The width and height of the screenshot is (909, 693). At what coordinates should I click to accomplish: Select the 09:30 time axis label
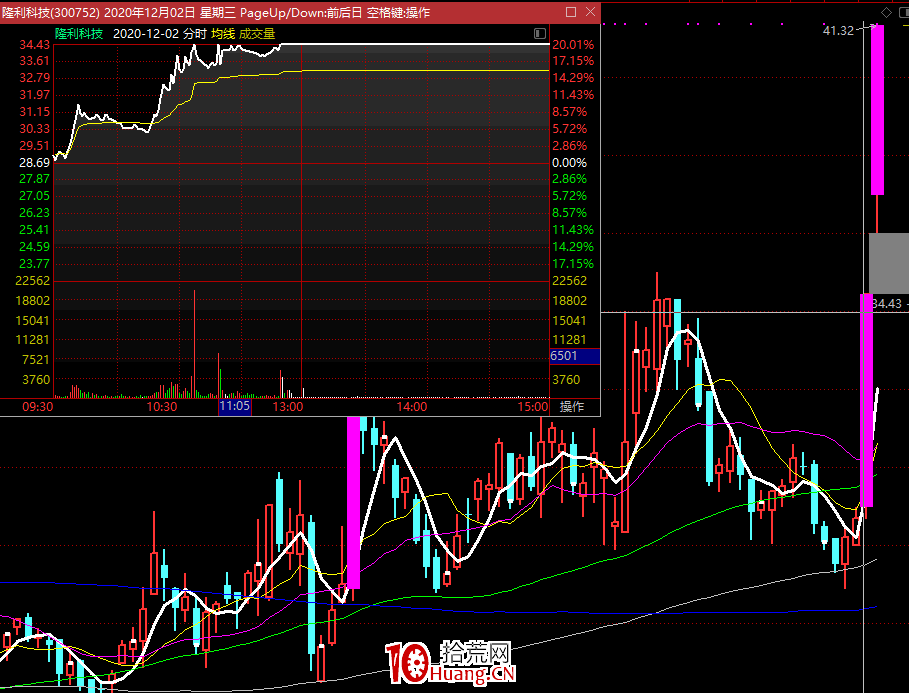pos(38,407)
